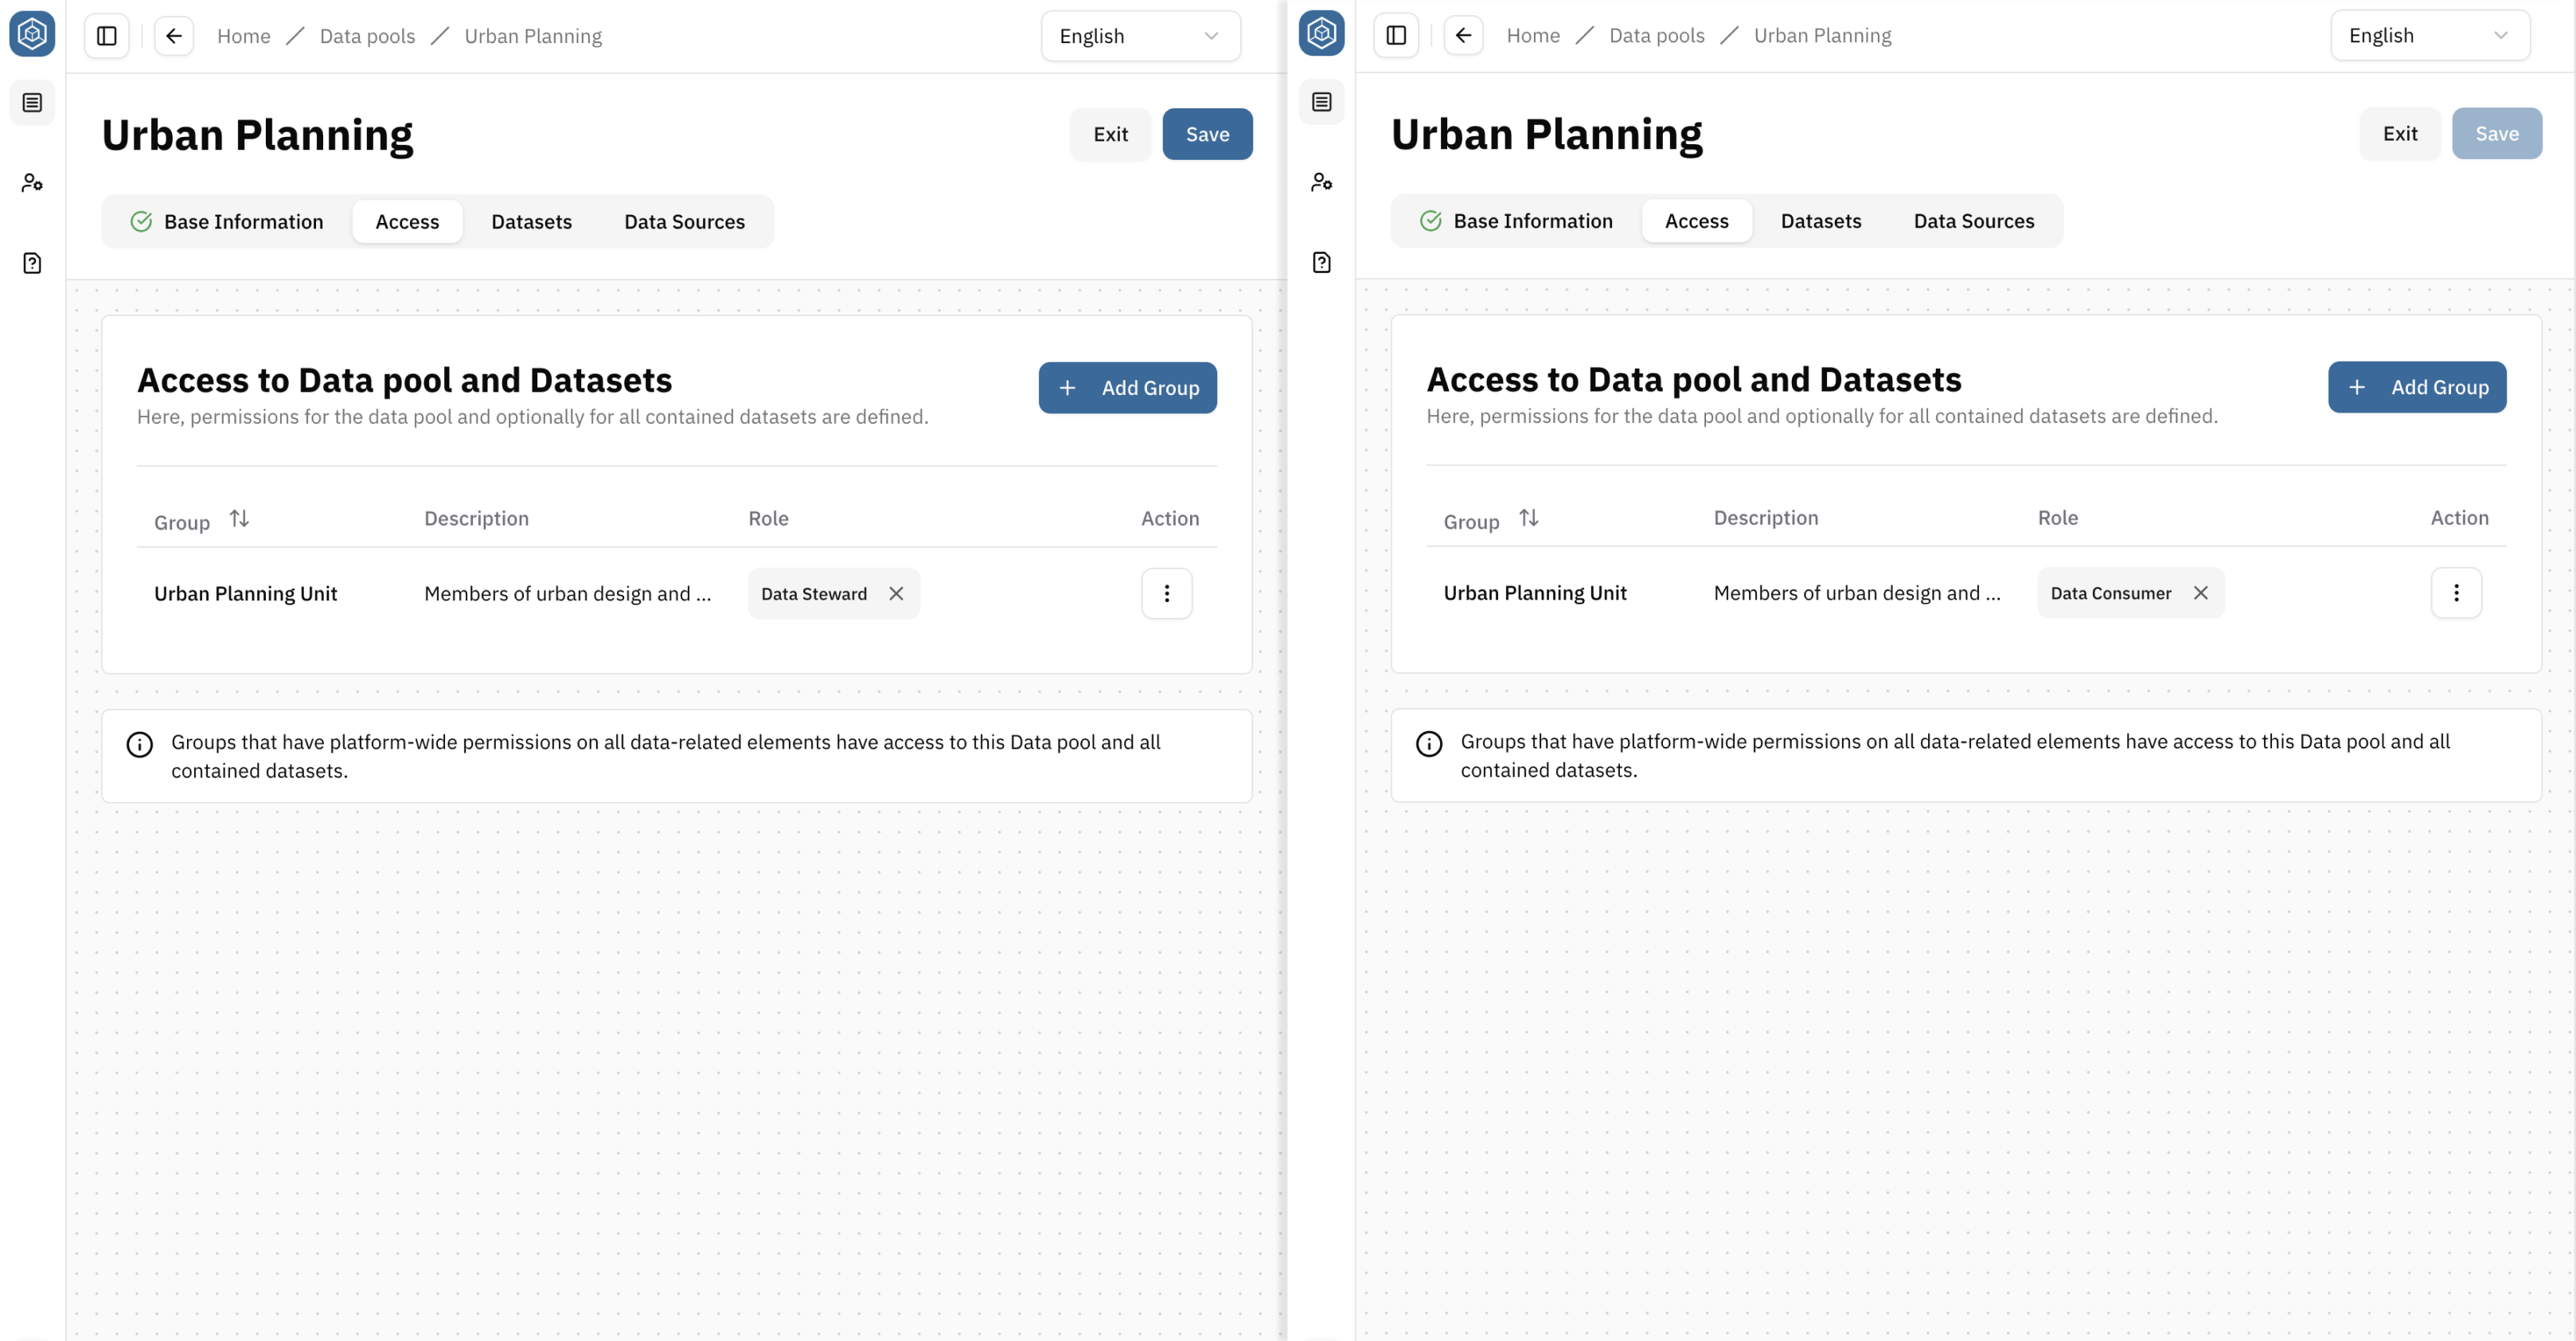The width and height of the screenshot is (2576, 1341).
Task: Go back using arrow in left window
Action: [174, 36]
